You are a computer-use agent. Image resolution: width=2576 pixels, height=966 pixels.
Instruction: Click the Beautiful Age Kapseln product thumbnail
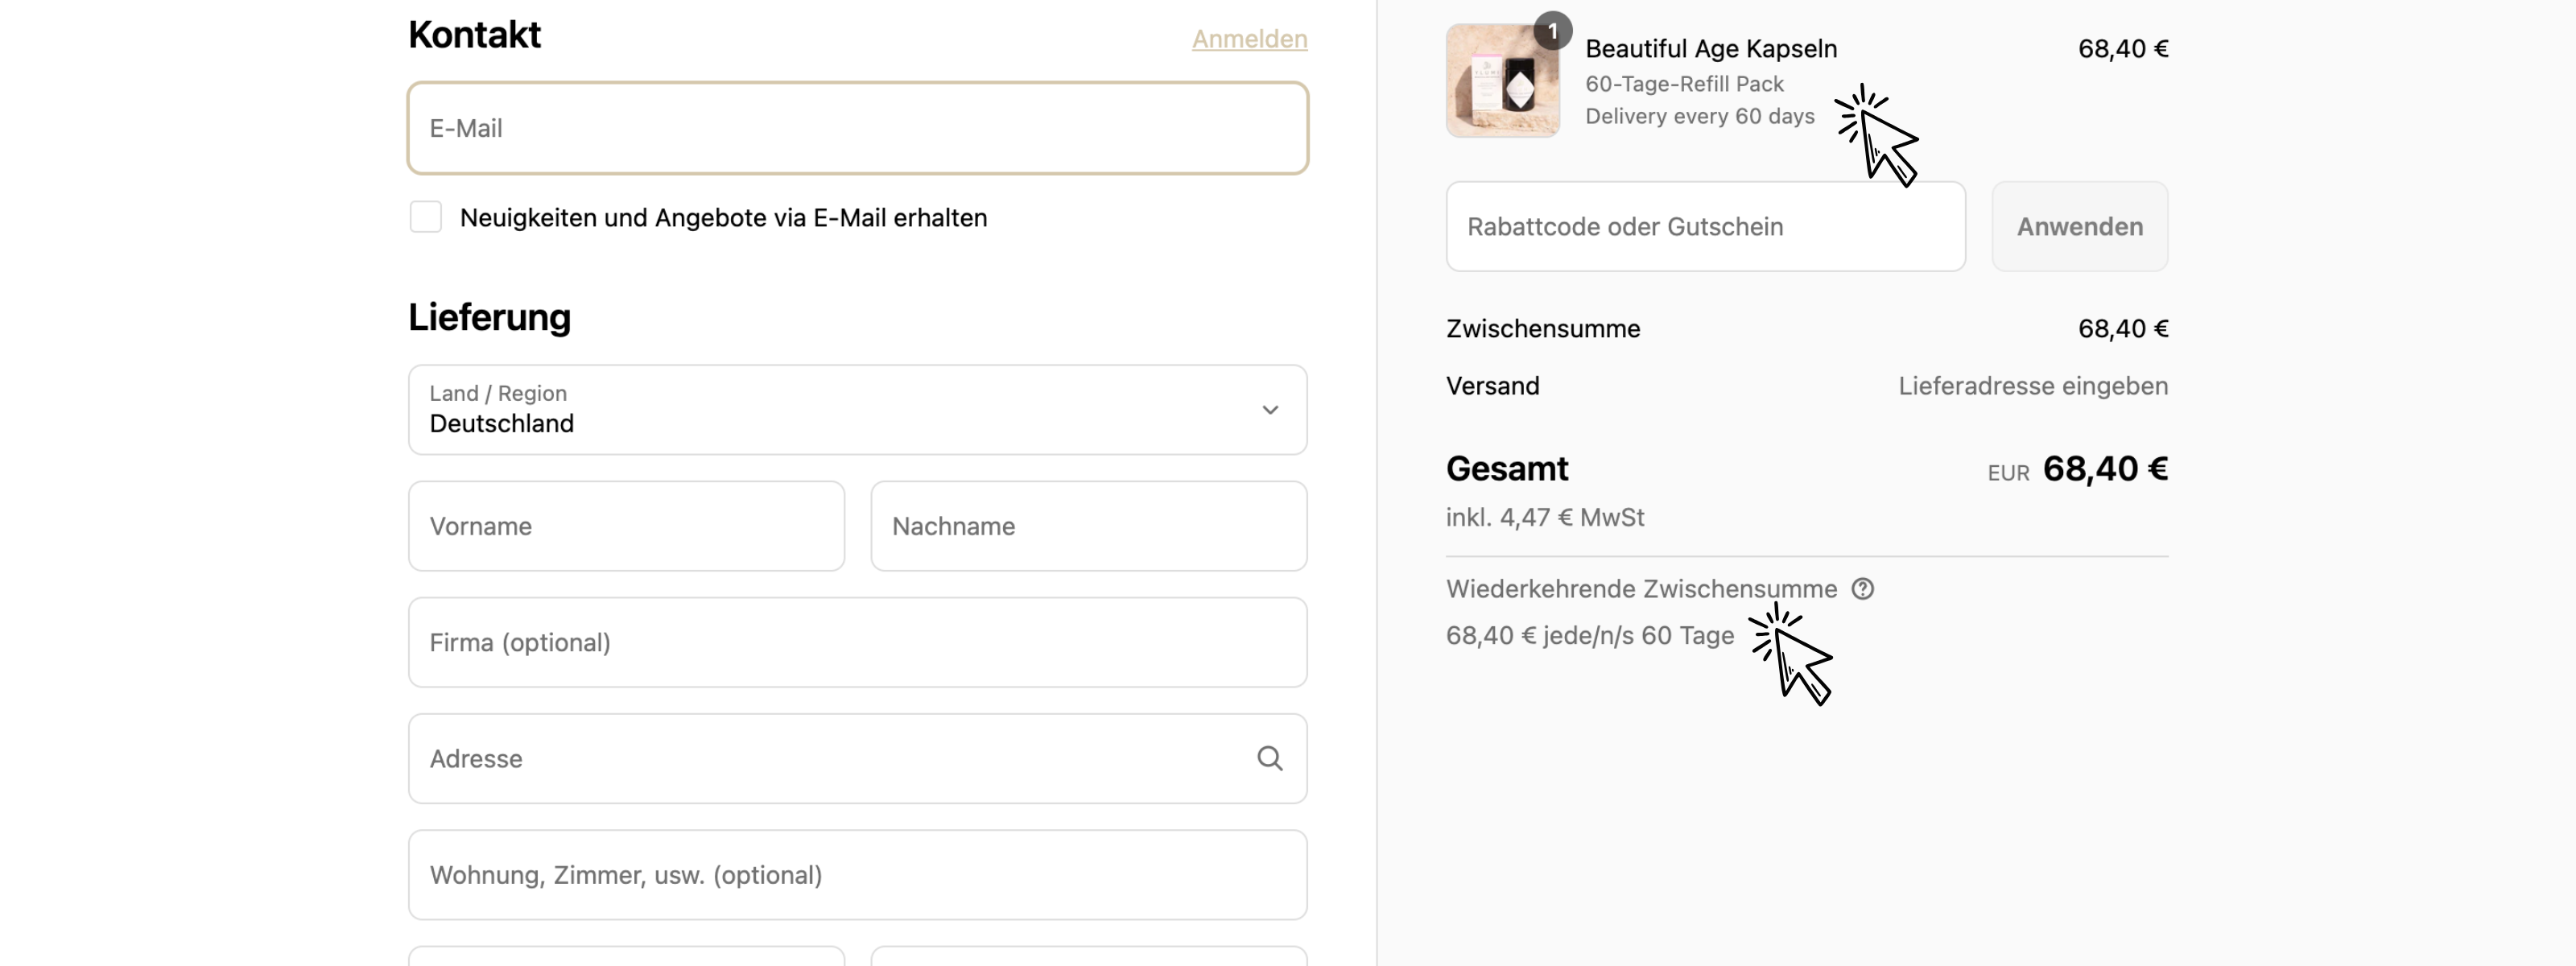coord(1503,81)
